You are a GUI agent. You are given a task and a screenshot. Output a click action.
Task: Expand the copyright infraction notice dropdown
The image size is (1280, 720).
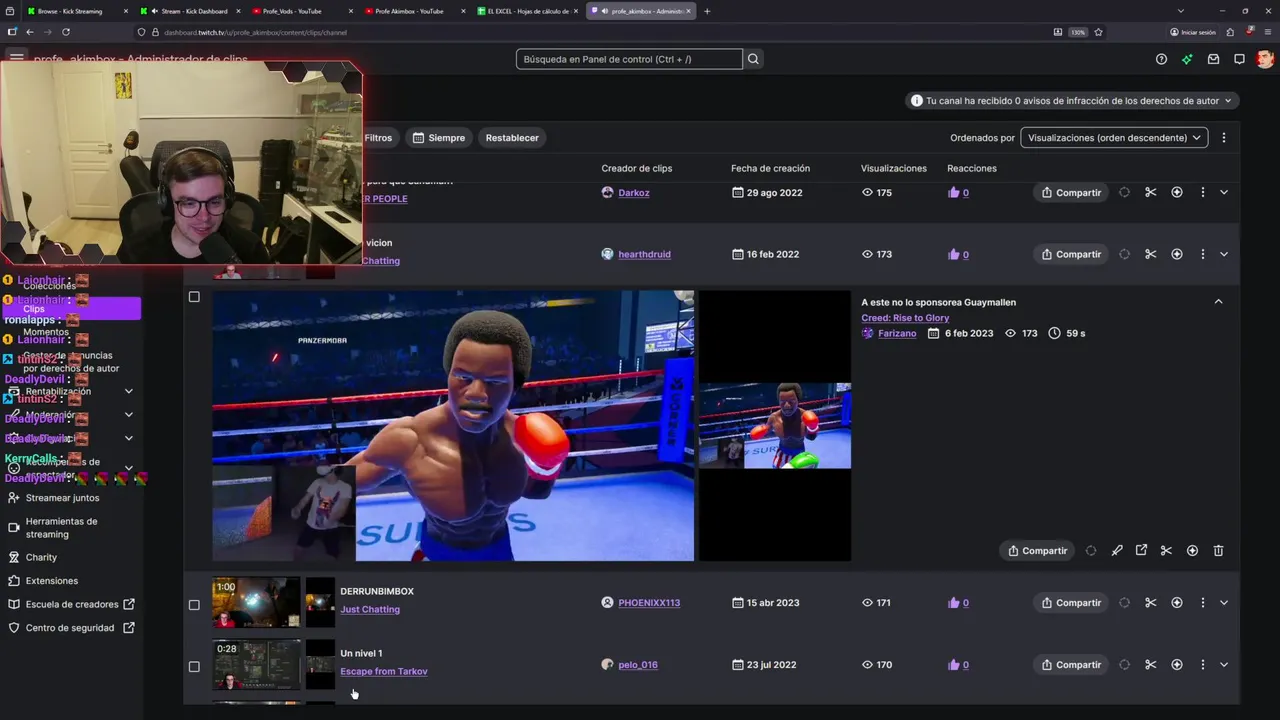1071,101
